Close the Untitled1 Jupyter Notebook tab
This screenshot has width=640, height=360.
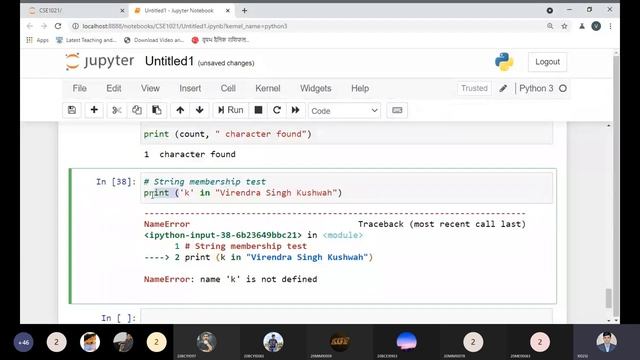pos(228,11)
